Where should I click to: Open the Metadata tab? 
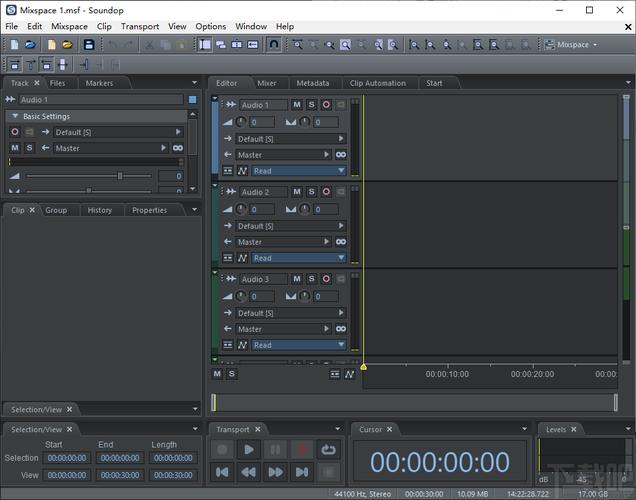click(313, 83)
